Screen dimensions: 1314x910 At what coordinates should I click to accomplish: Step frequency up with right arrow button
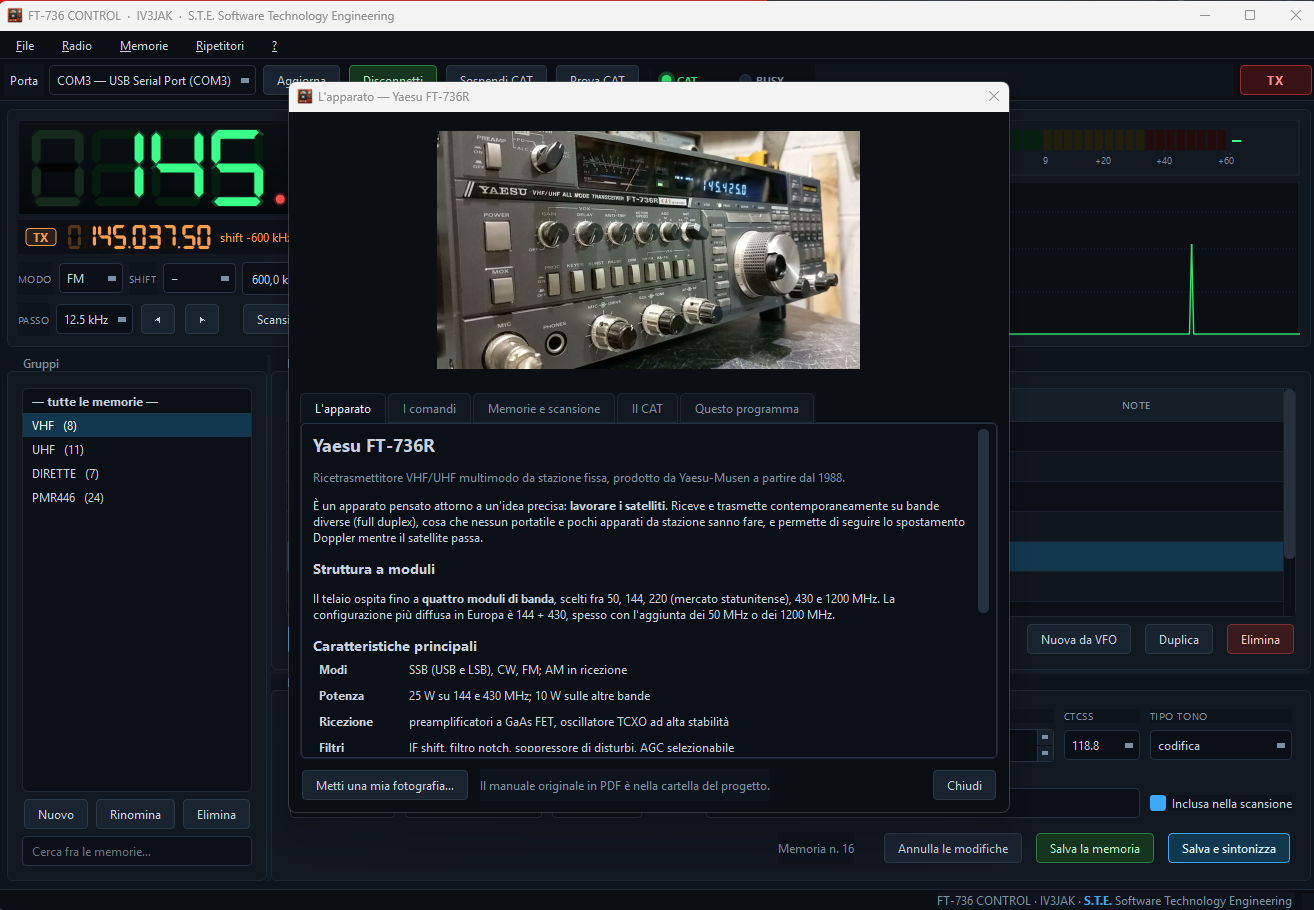(x=202, y=319)
